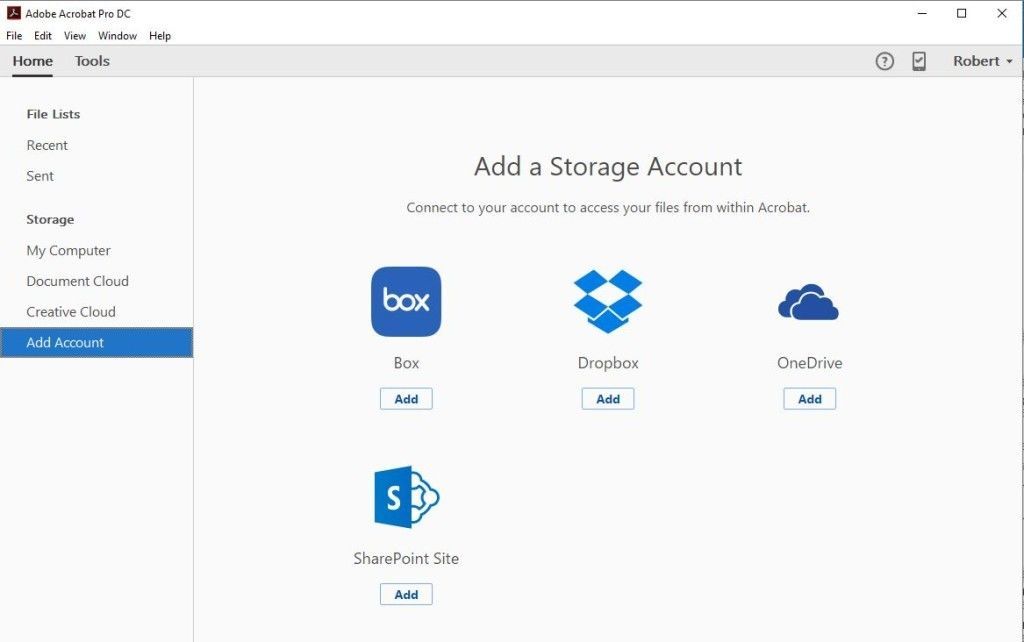Click the SharePoint Site logo icon
The height and width of the screenshot is (642, 1024).
click(x=406, y=496)
